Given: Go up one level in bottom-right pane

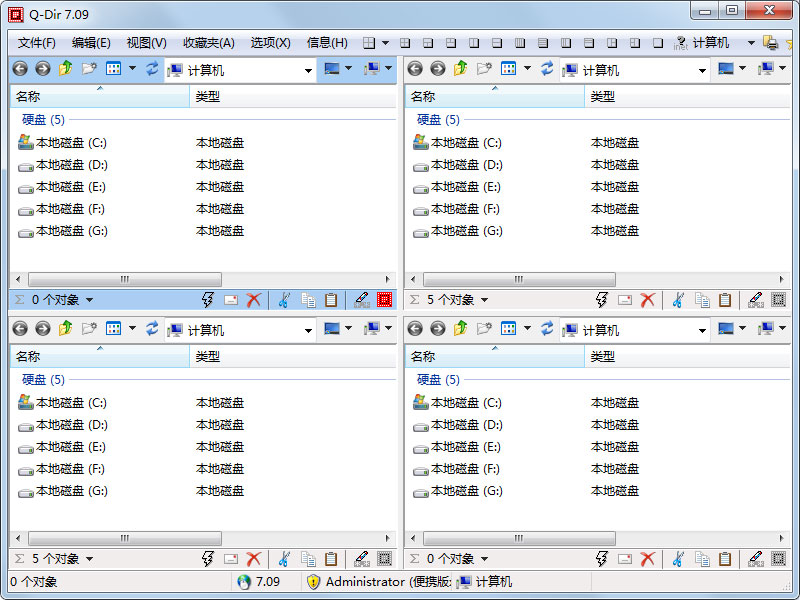Looking at the screenshot, I should coord(461,329).
